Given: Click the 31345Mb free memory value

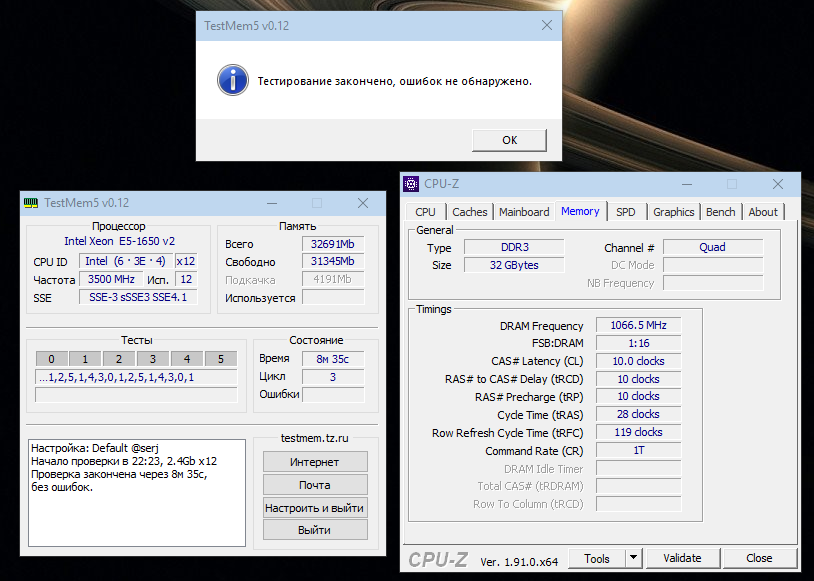Looking at the screenshot, I should tap(333, 261).
